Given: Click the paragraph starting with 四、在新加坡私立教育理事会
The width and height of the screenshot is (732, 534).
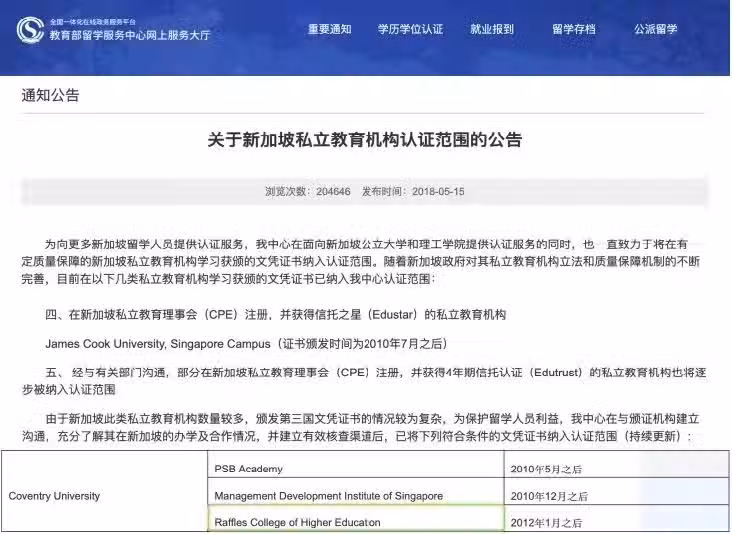Looking at the screenshot, I should pos(275,315).
